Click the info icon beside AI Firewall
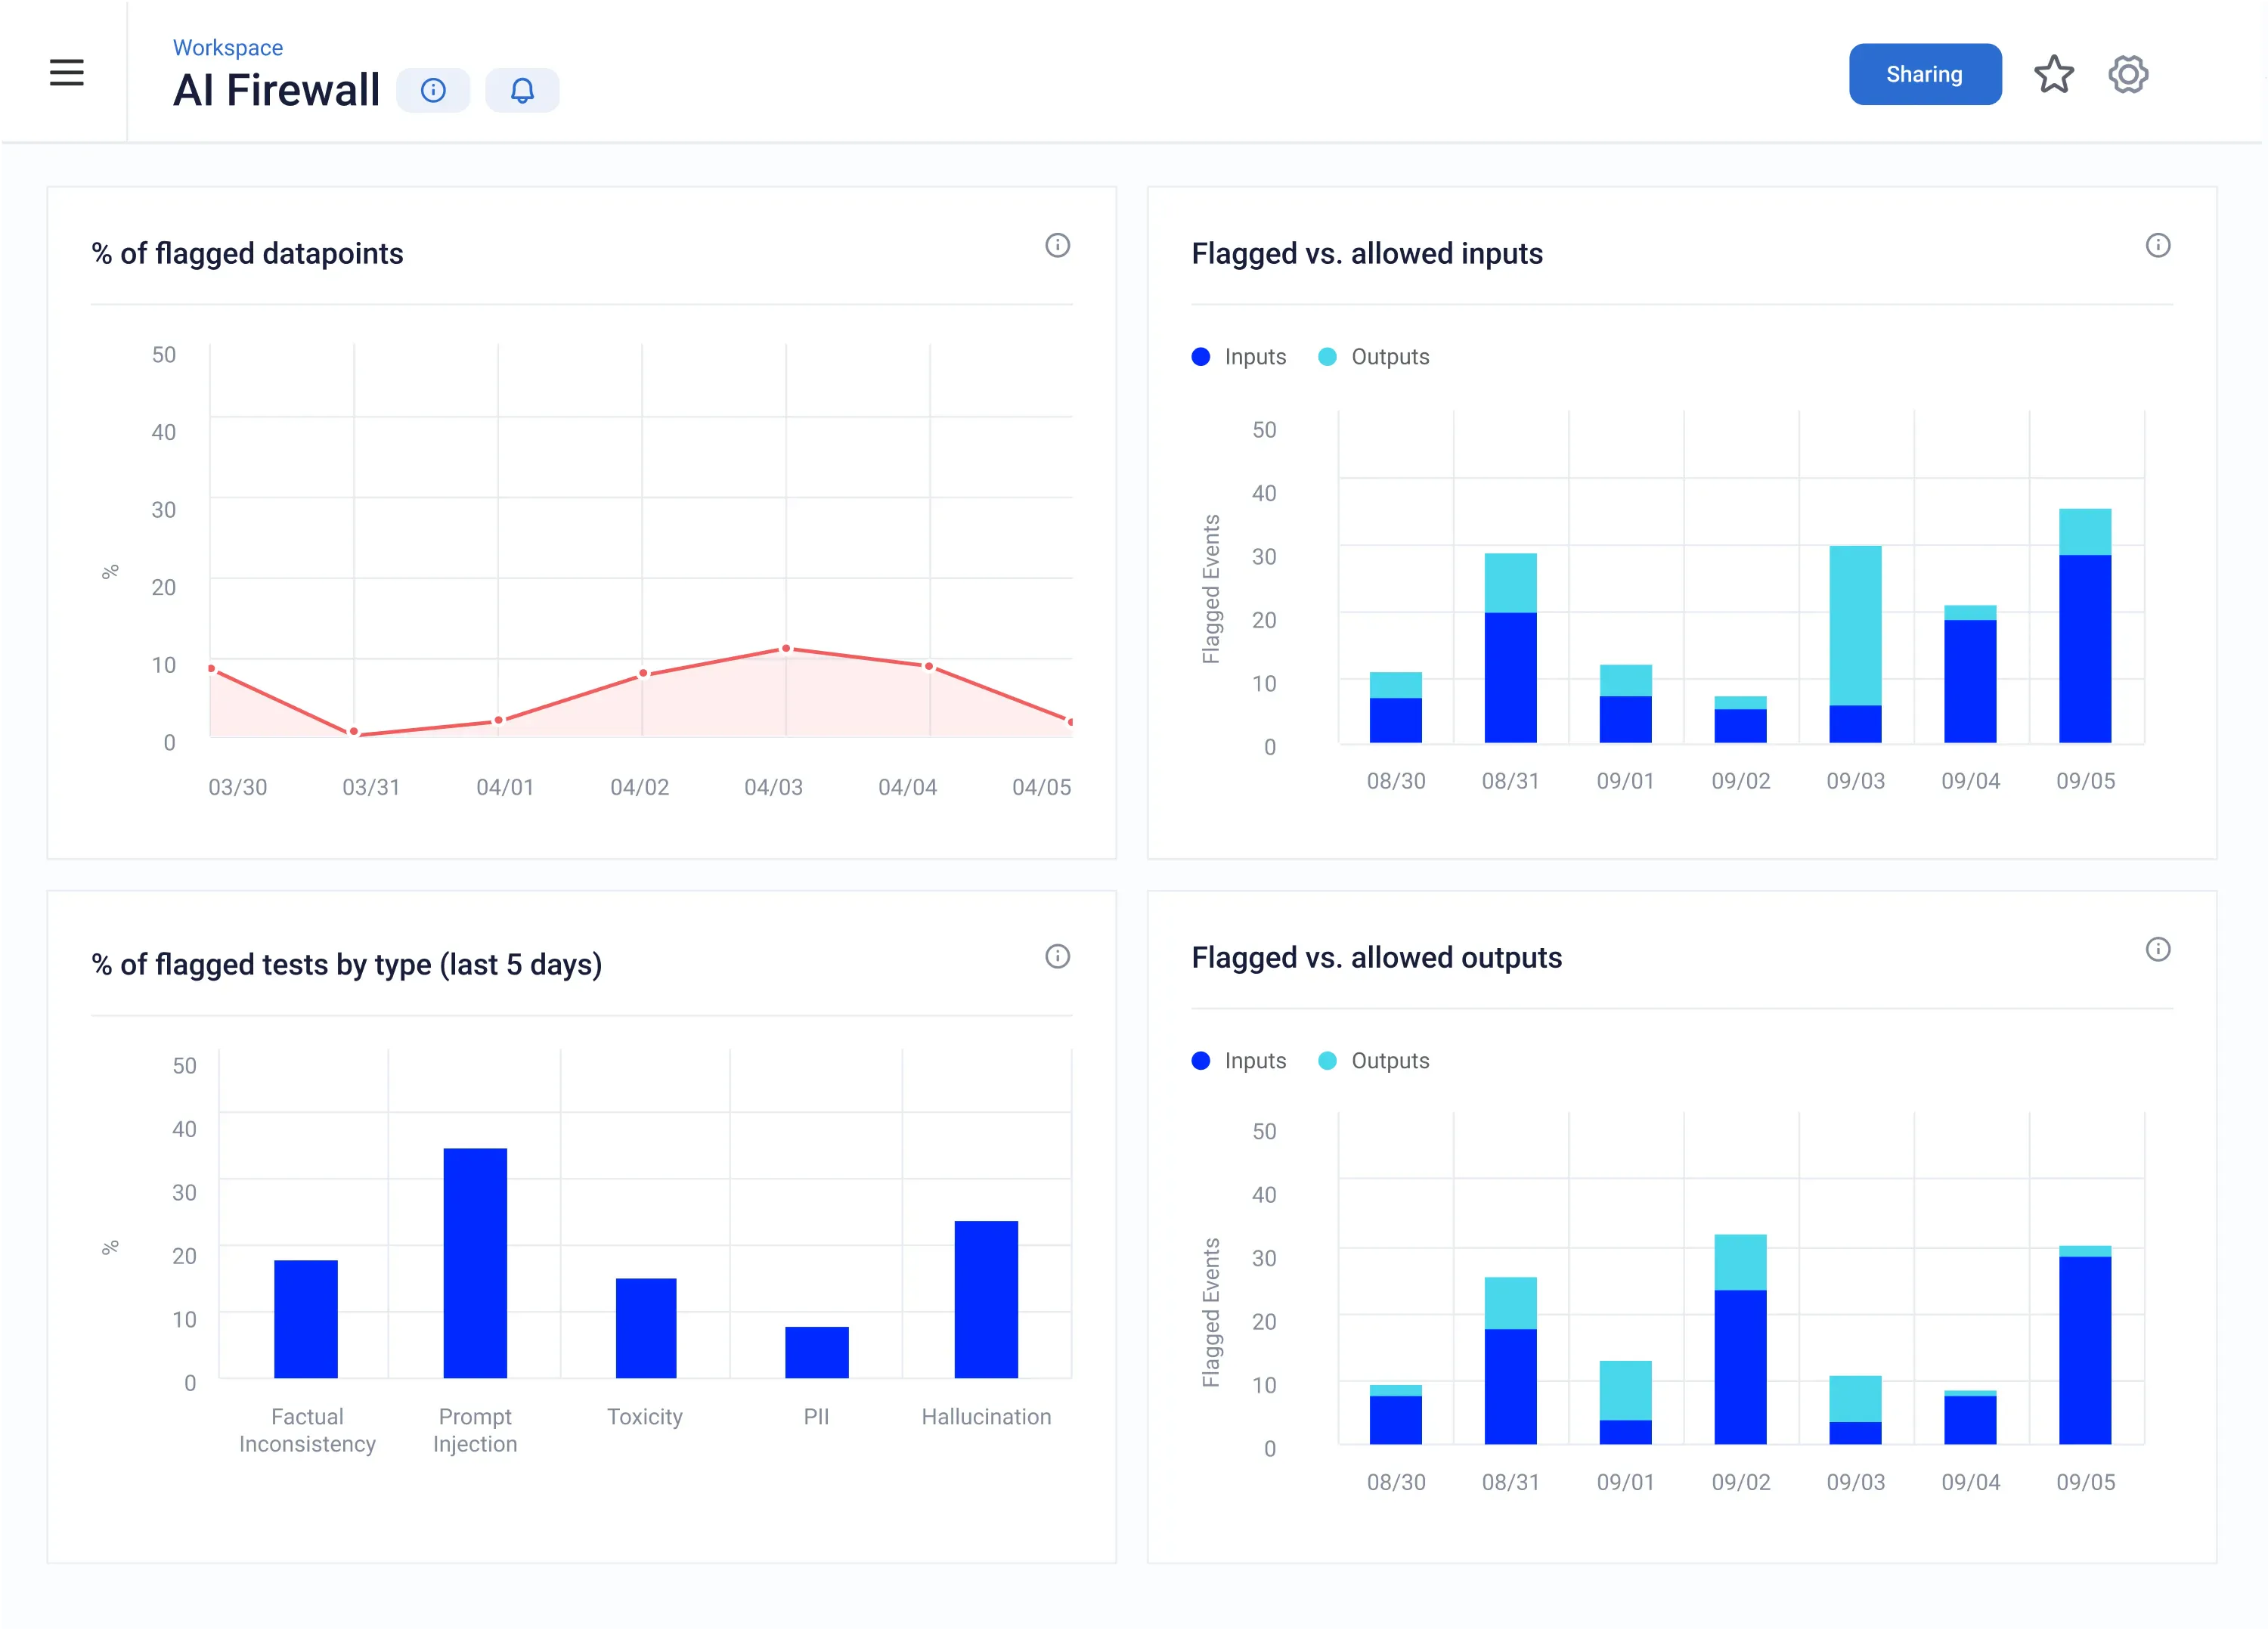The image size is (2268, 1630). 433,90
